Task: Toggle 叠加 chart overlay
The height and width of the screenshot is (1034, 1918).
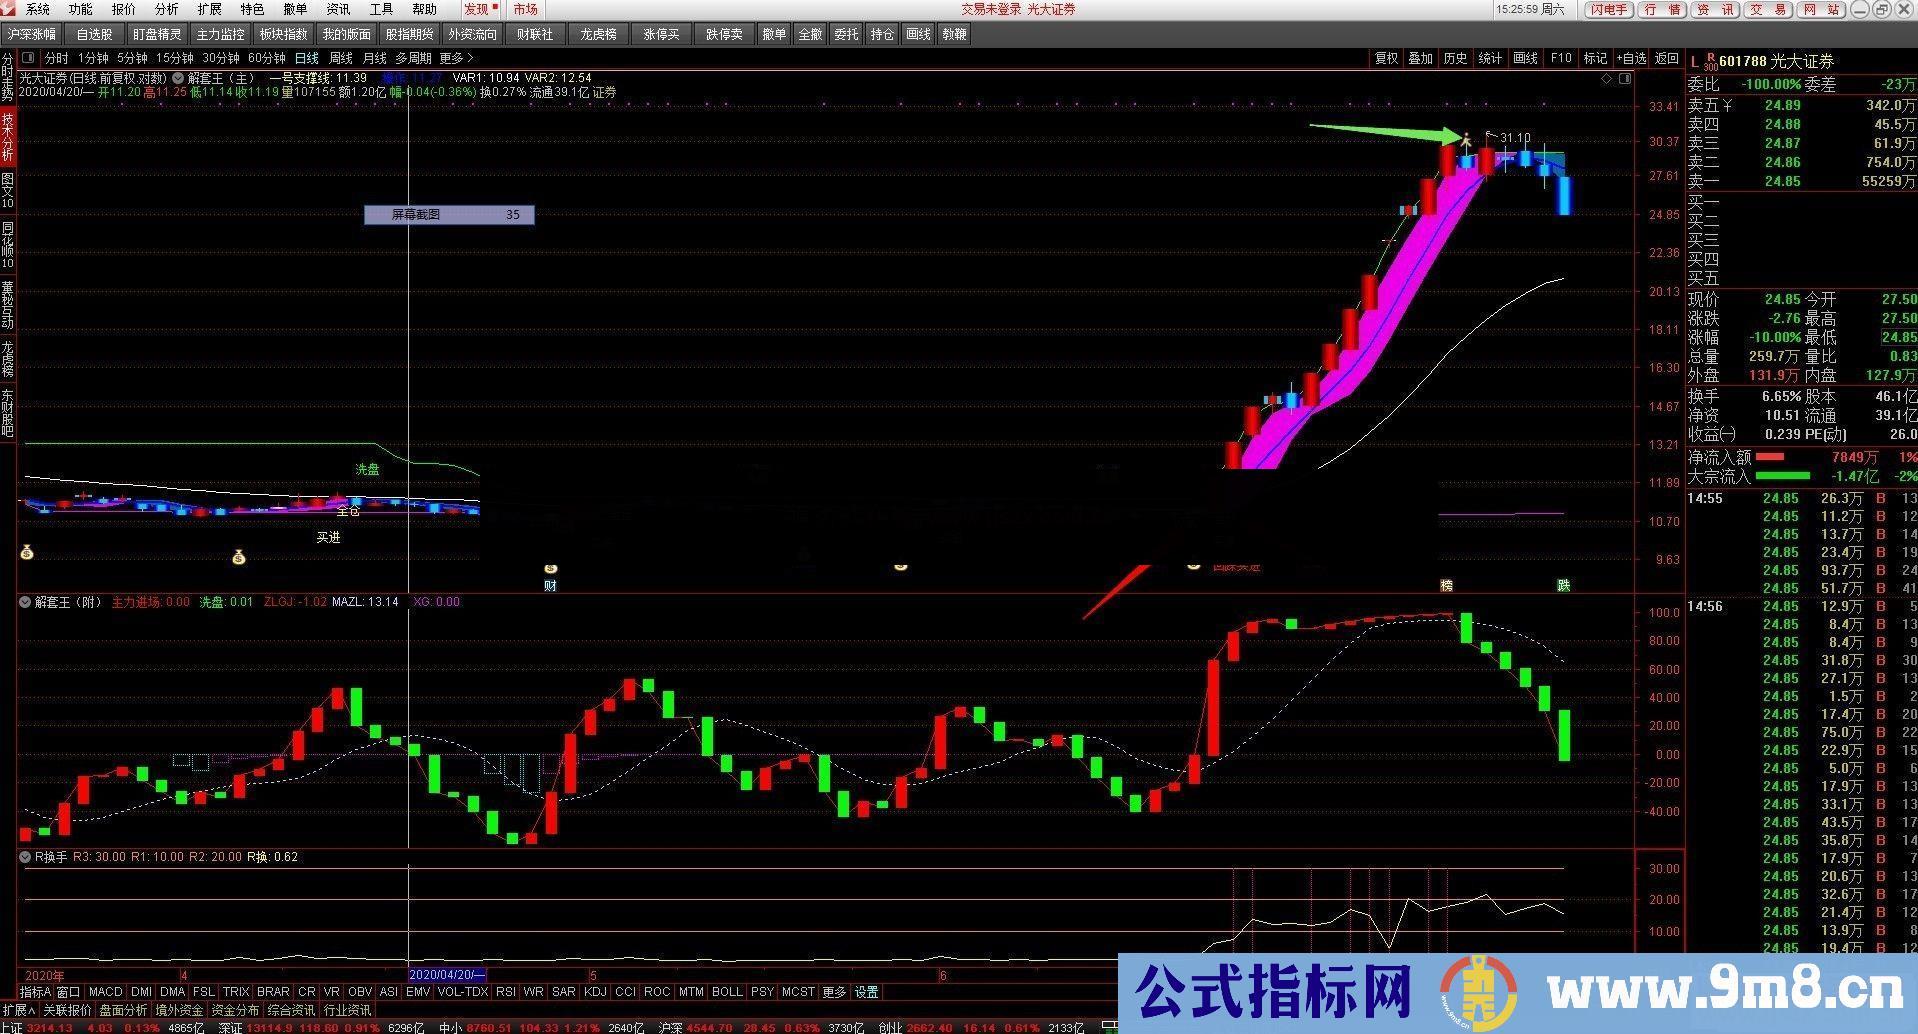Action: pos(1420,58)
